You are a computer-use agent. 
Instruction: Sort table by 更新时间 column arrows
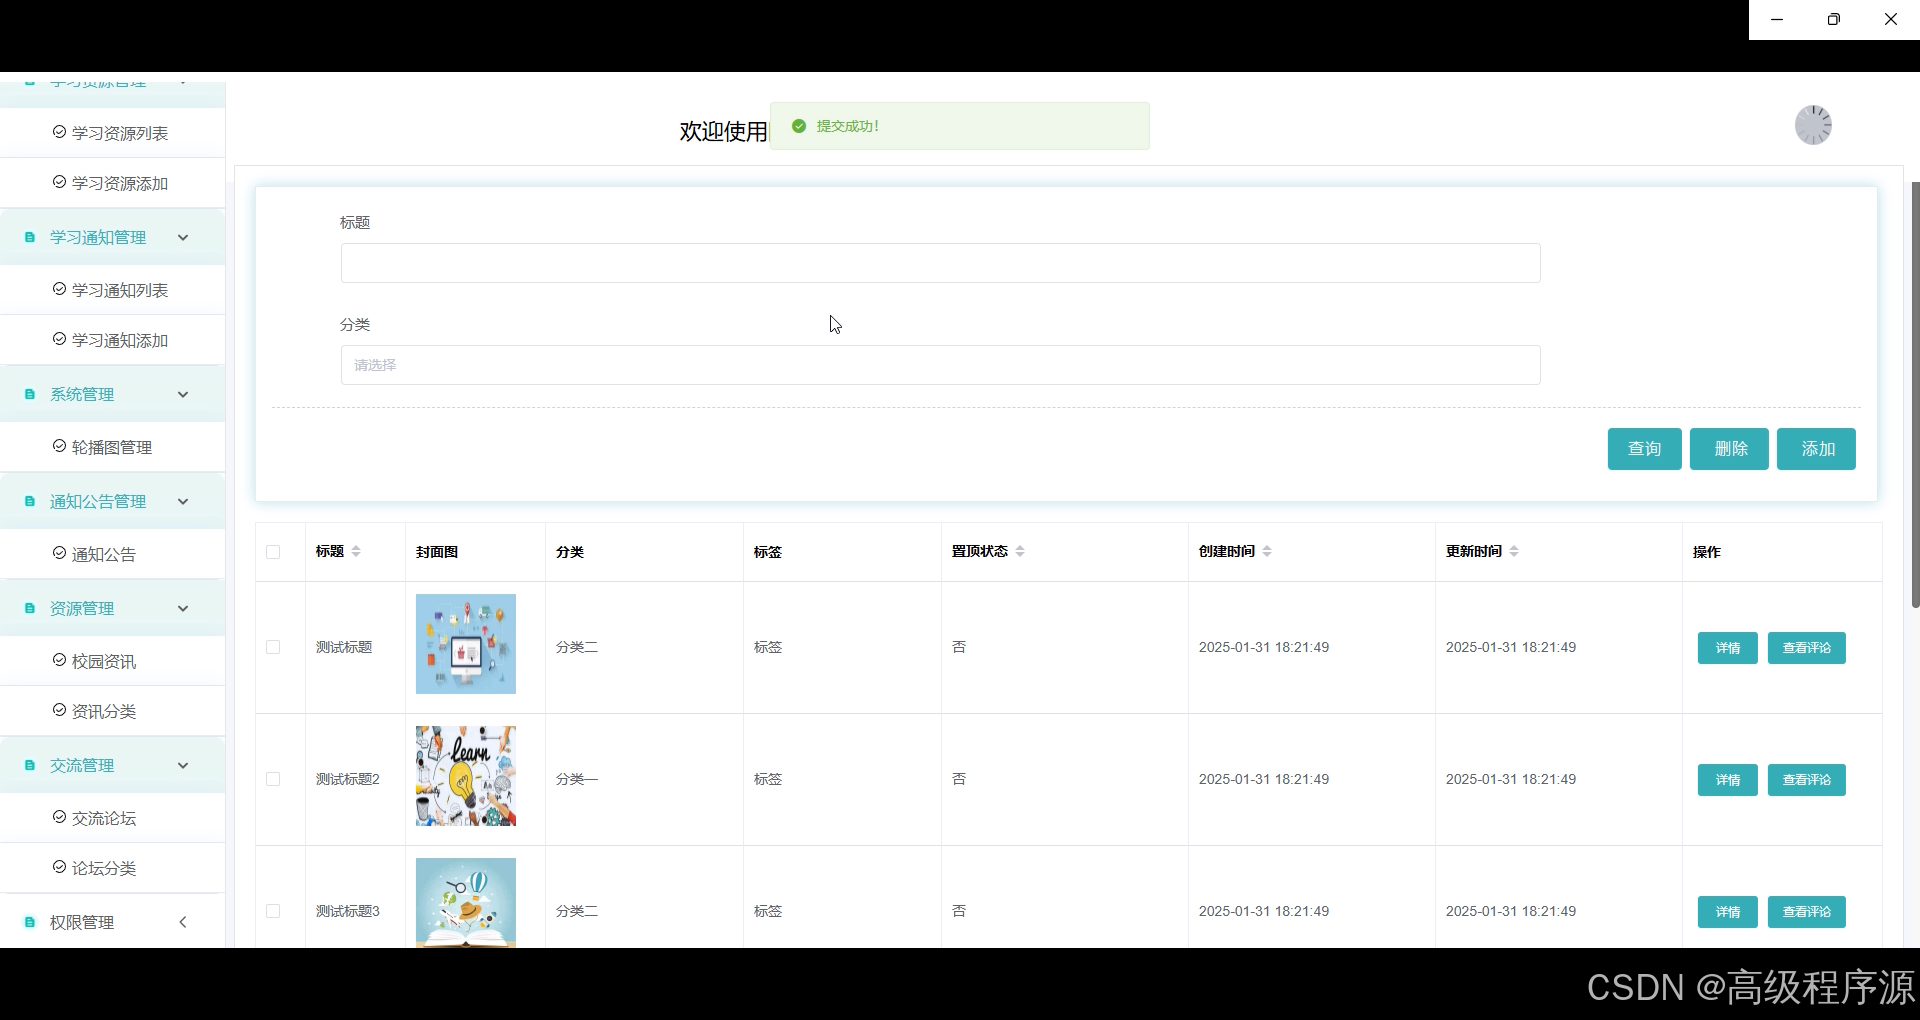click(1514, 551)
